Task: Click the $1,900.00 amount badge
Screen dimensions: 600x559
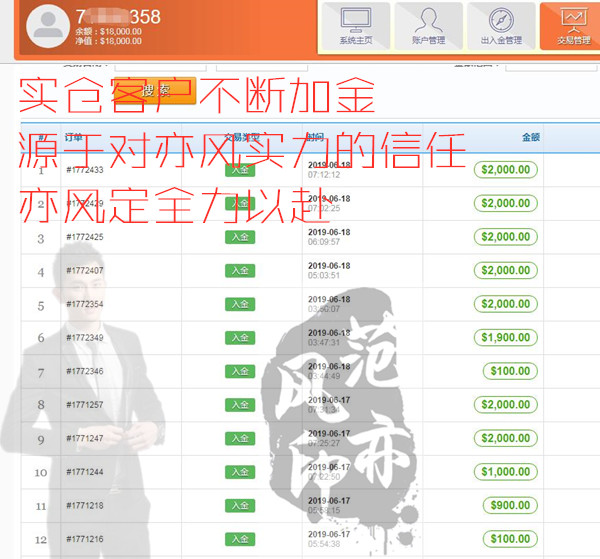Action: click(x=506, y=338)
